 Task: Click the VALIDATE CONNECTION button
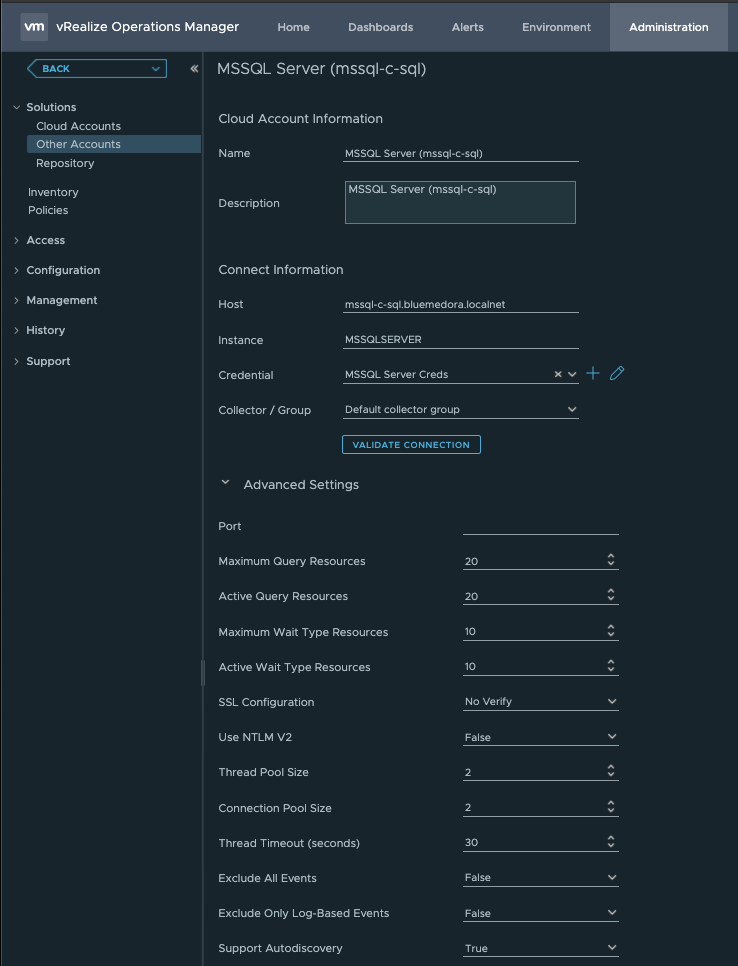point(411,444)
